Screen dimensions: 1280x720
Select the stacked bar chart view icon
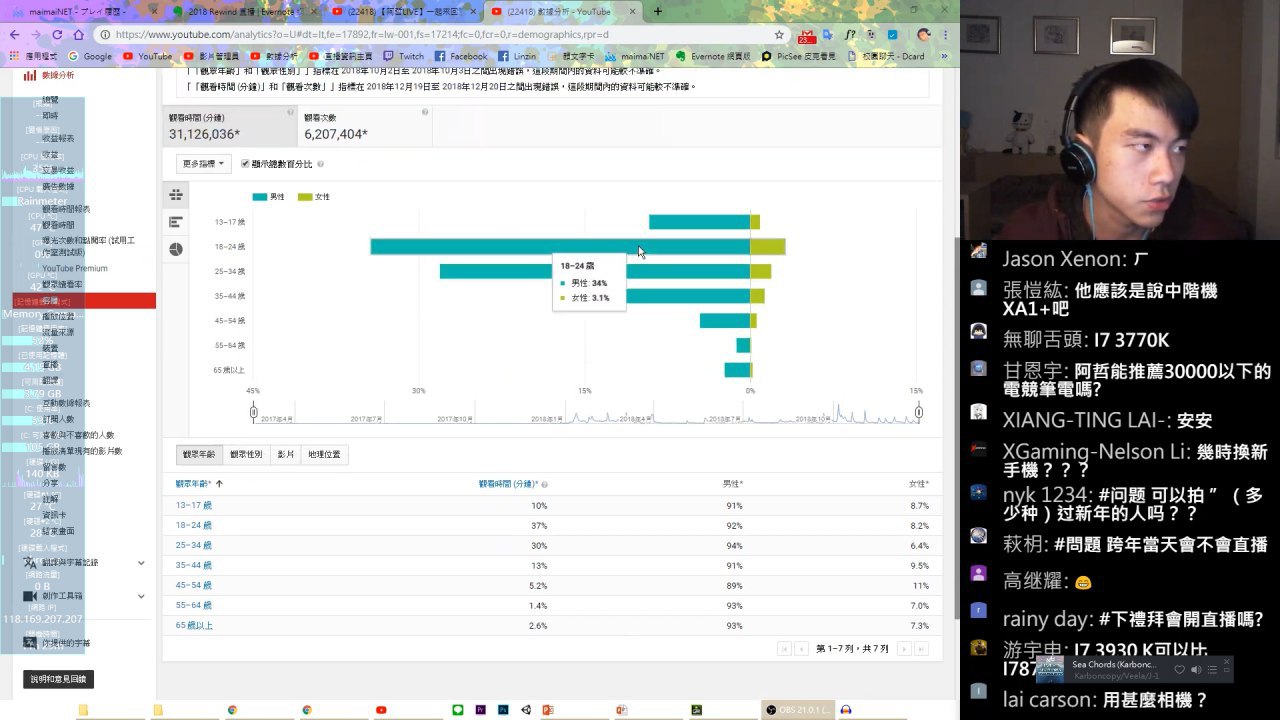pos(176,195)
